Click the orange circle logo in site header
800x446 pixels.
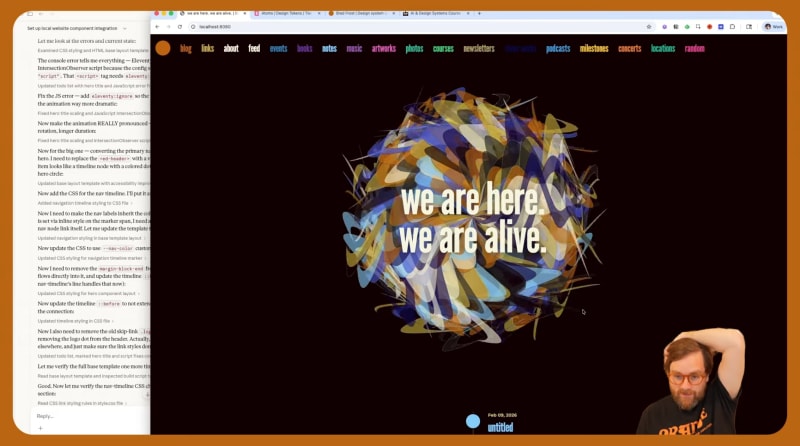coord(162,48)
